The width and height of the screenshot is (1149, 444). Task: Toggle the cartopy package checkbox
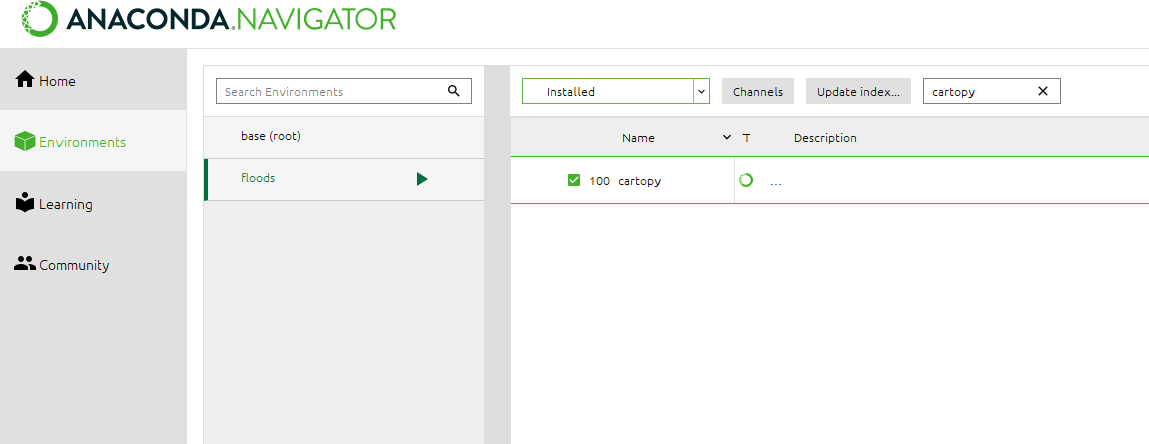click(574, 180)
